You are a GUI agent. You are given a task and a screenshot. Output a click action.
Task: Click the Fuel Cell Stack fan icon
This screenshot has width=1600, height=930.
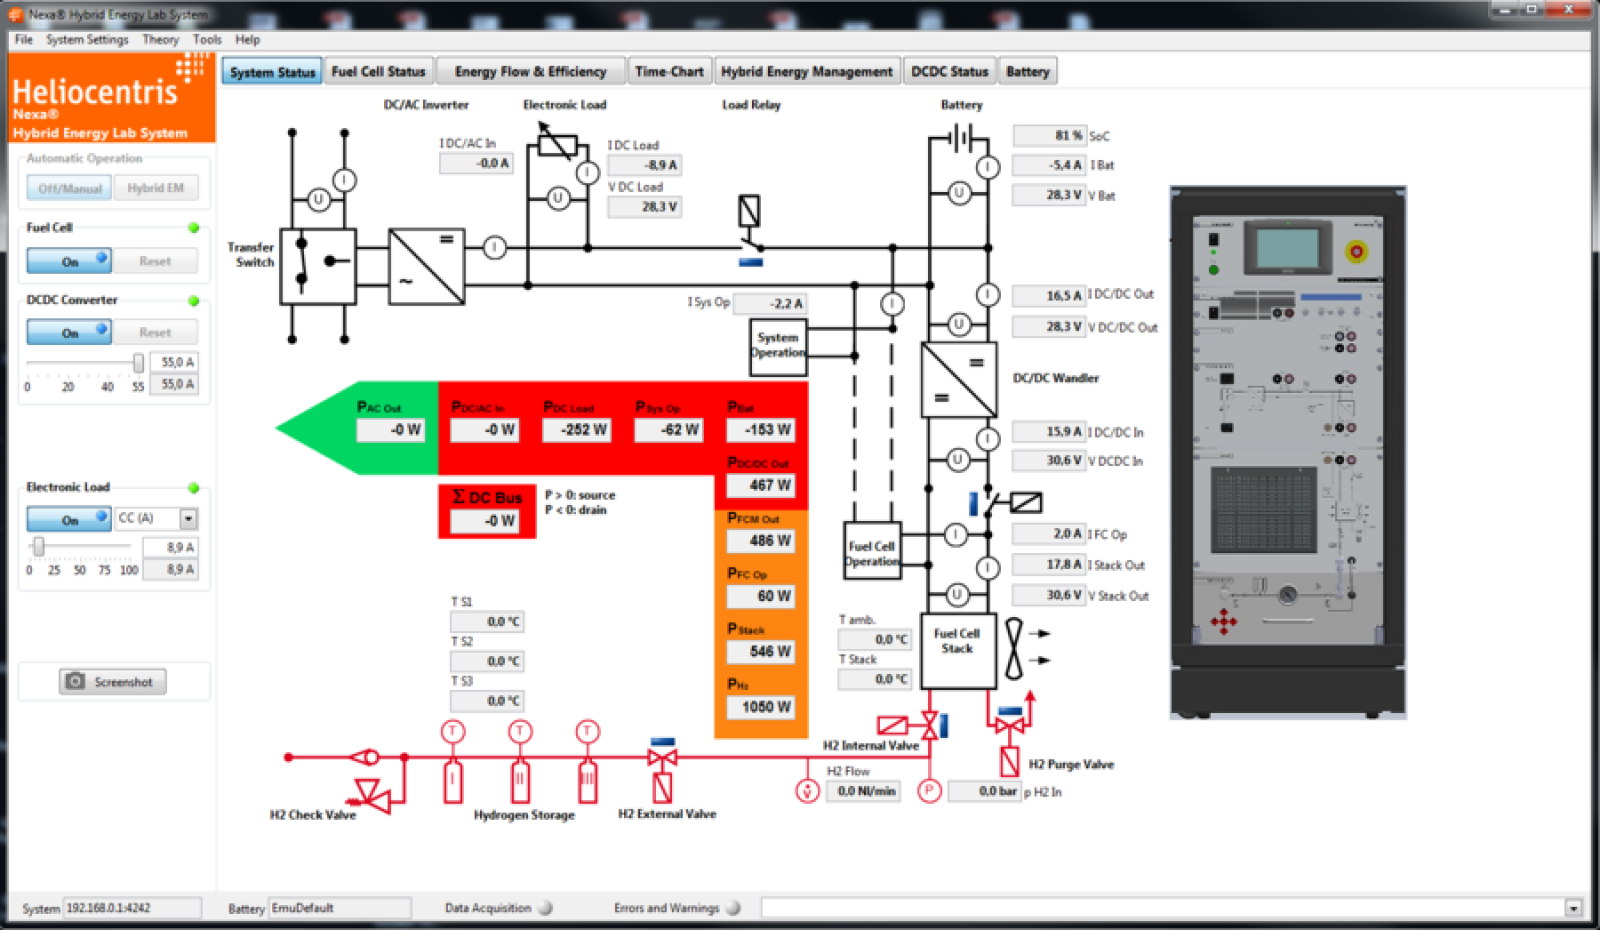[x=1014, y=647]
